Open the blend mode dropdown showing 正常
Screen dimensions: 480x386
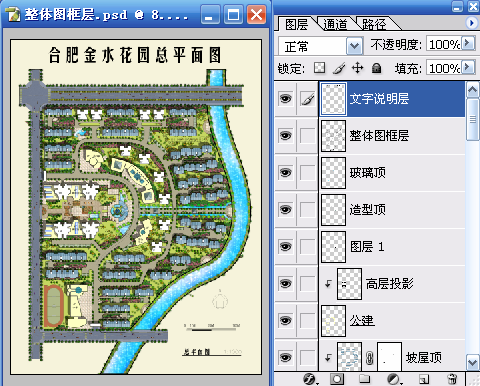[354, 46]
